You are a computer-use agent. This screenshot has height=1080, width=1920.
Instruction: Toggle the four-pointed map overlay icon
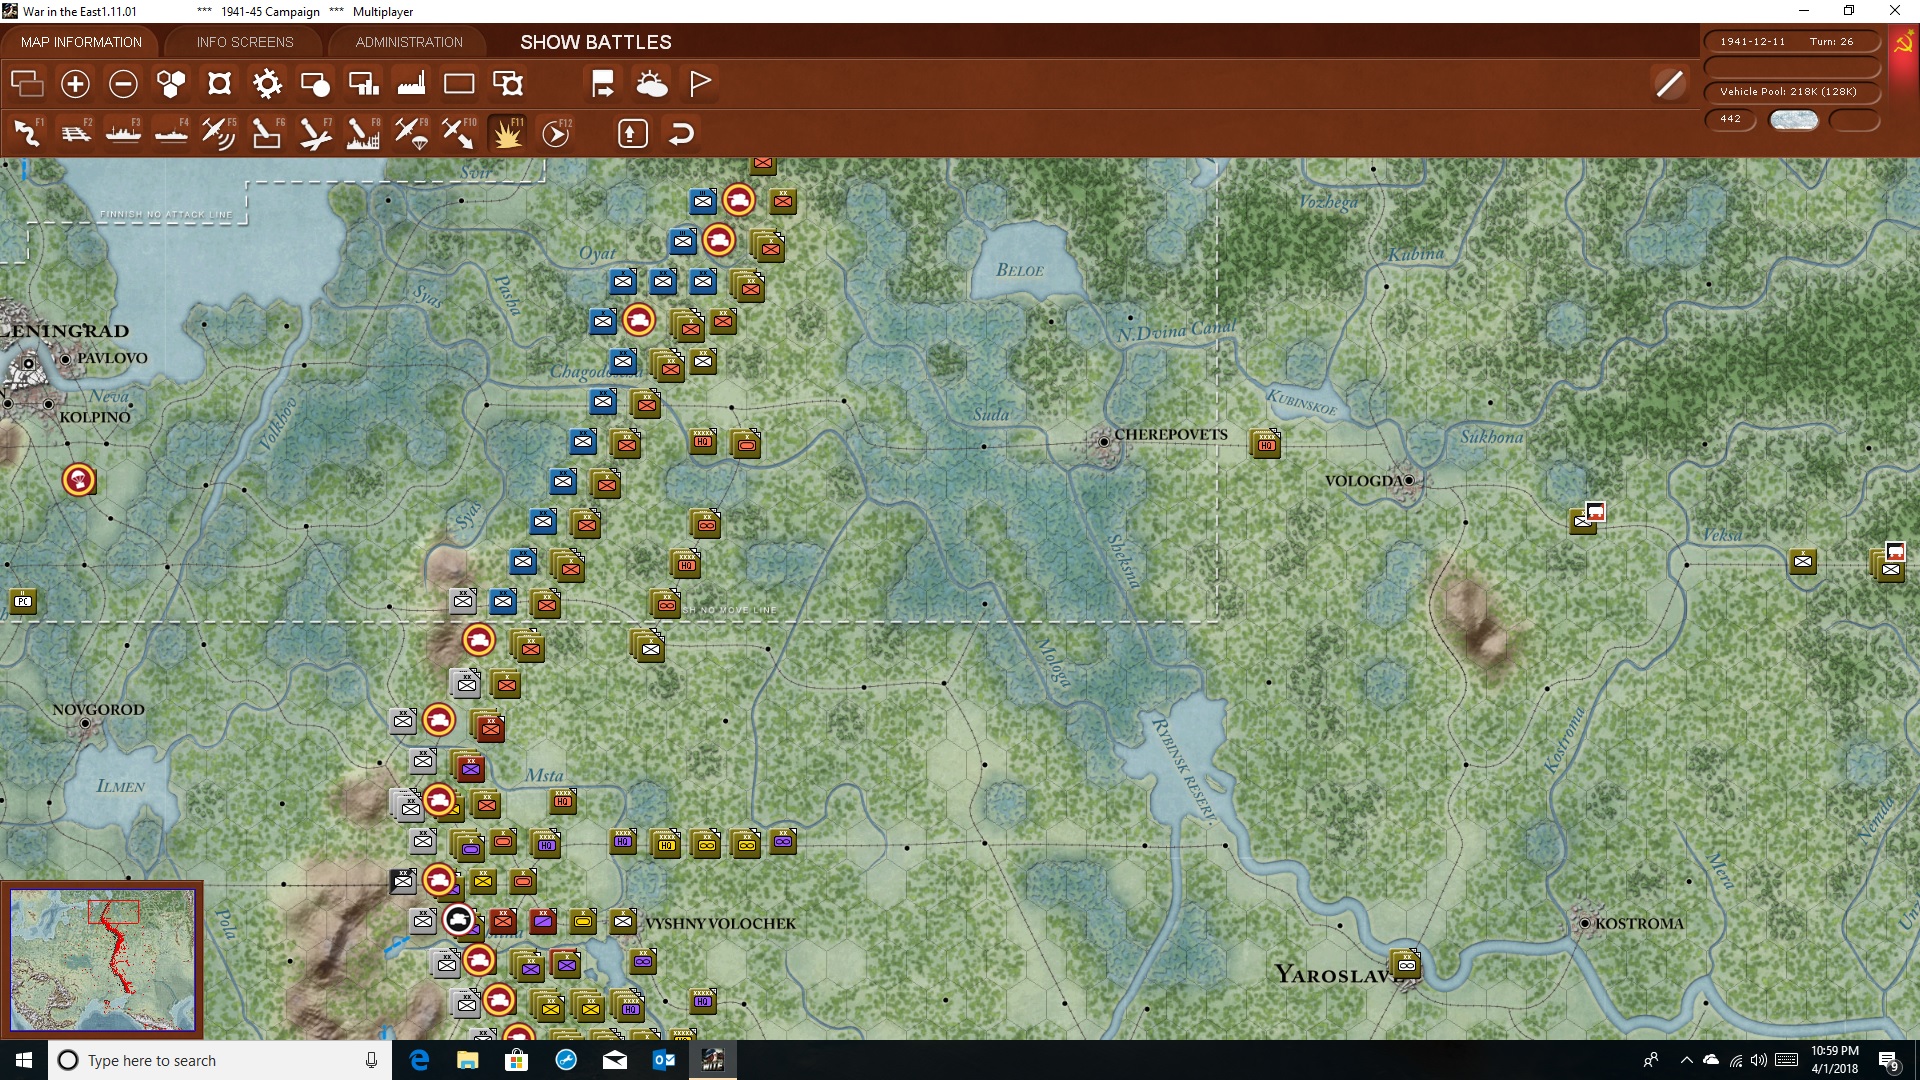click(219, 84)
